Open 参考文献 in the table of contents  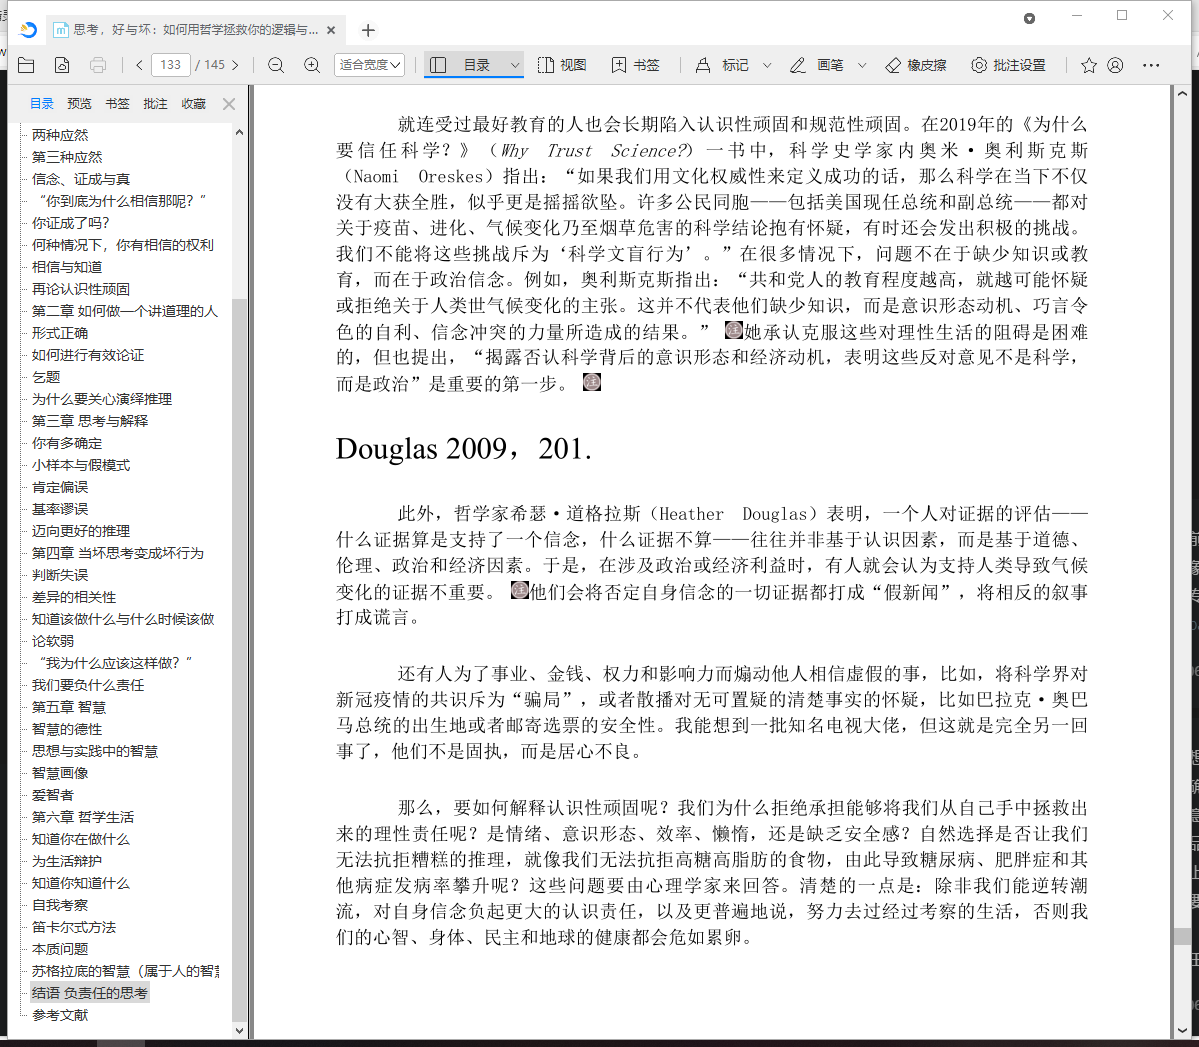[60, 1015]
